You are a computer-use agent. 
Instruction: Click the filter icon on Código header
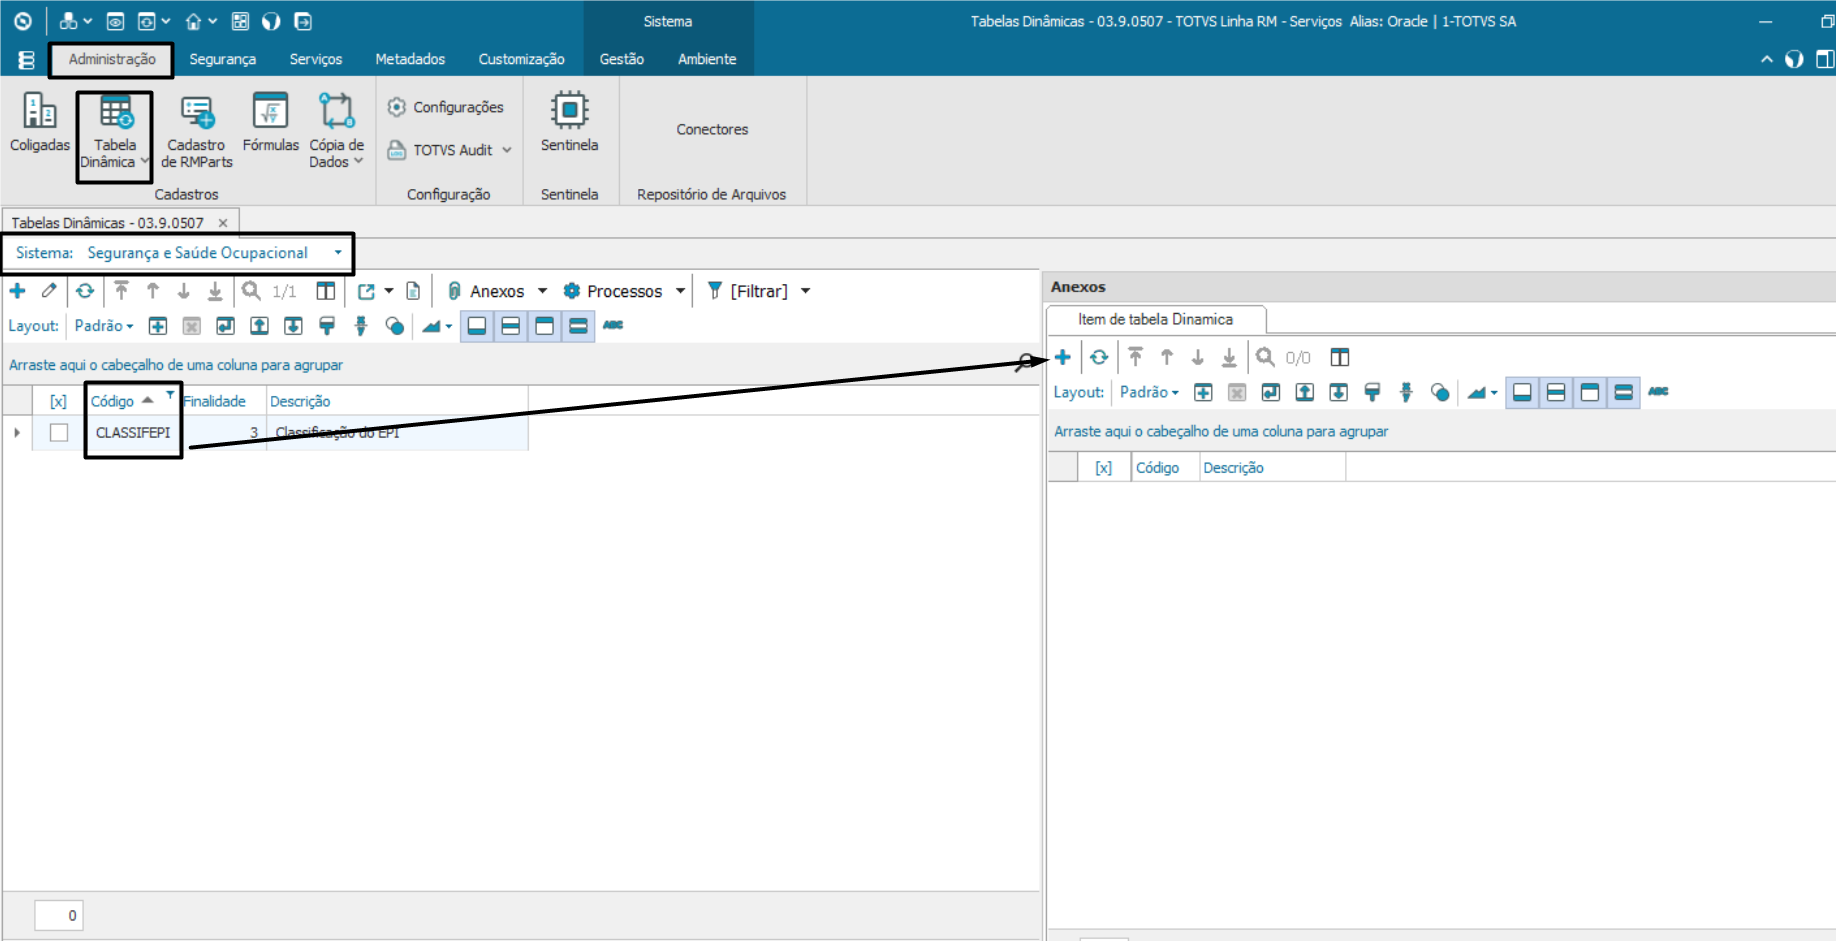pos(170,396)
